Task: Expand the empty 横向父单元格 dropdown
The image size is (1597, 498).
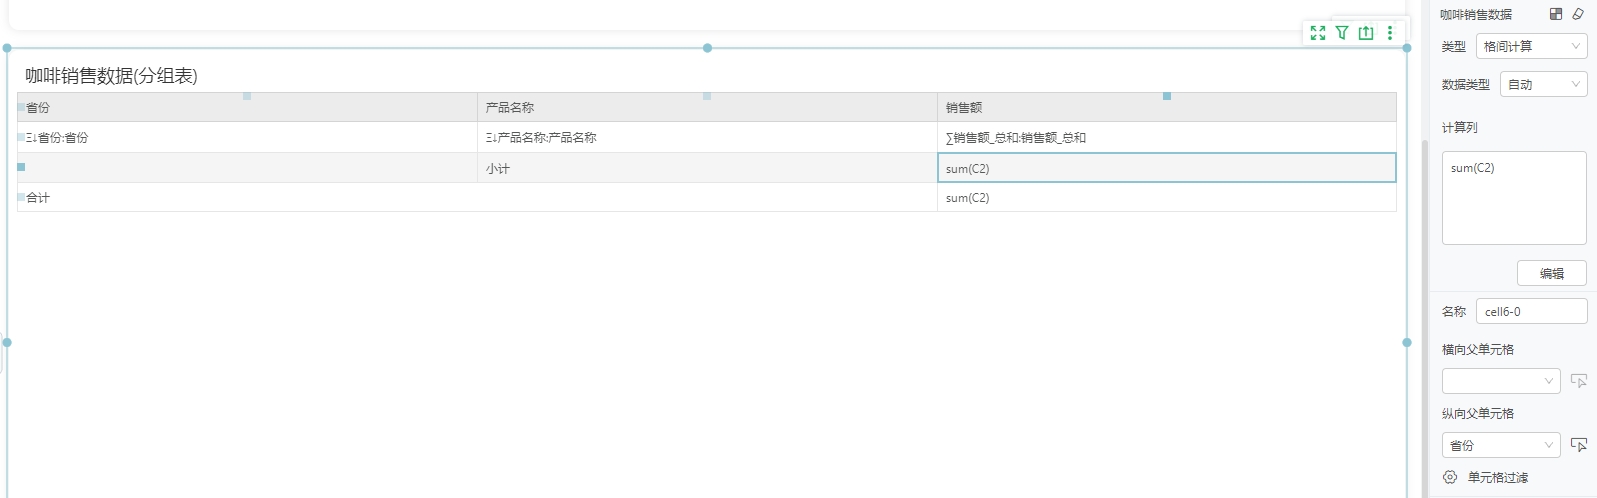Action: (x=1500, y=381)
